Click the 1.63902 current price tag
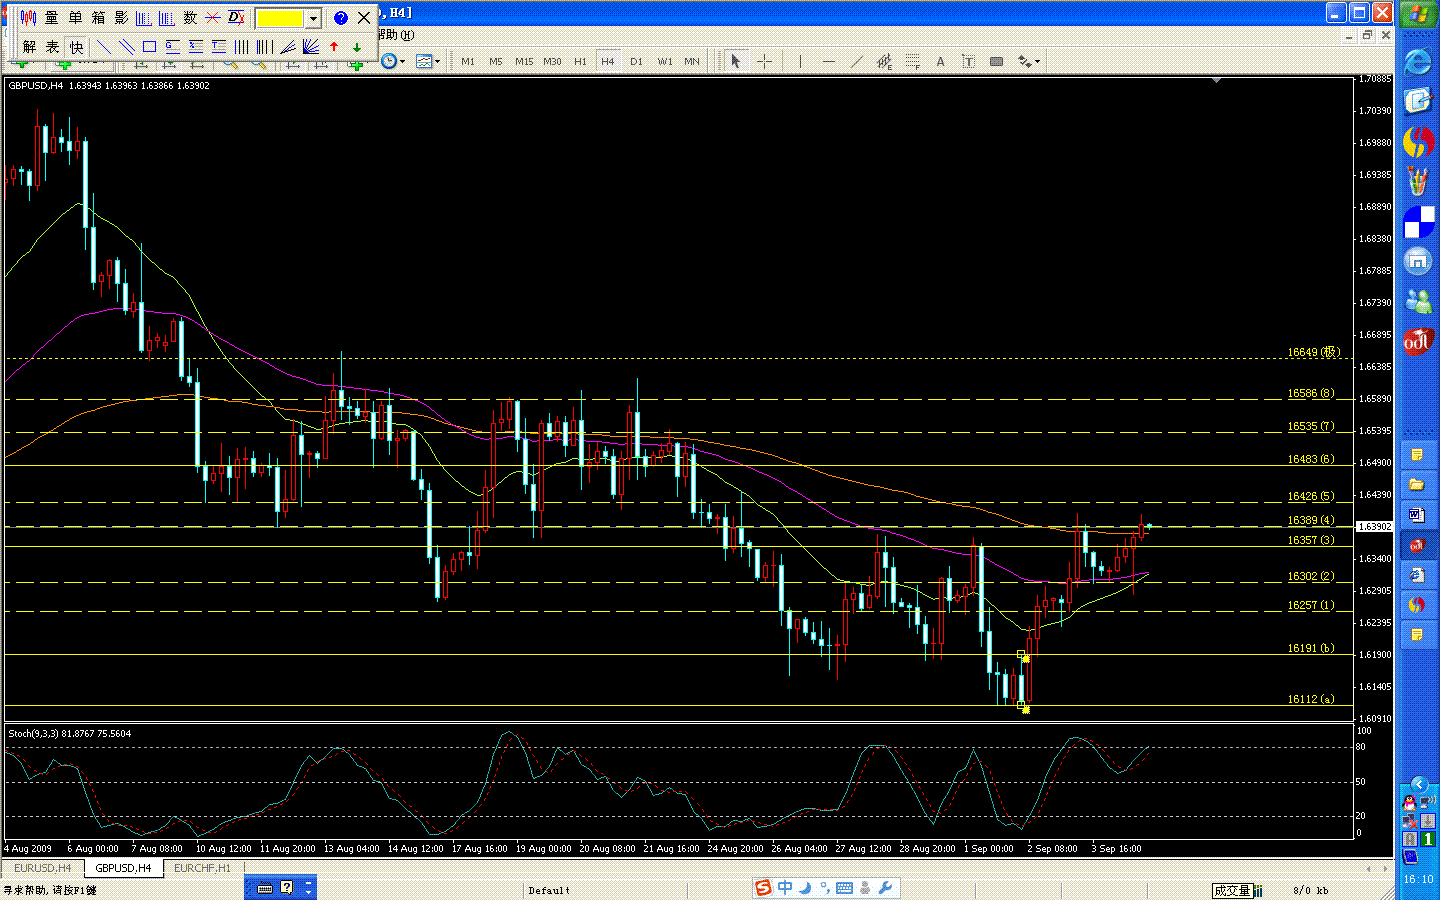 [1375, 526]
